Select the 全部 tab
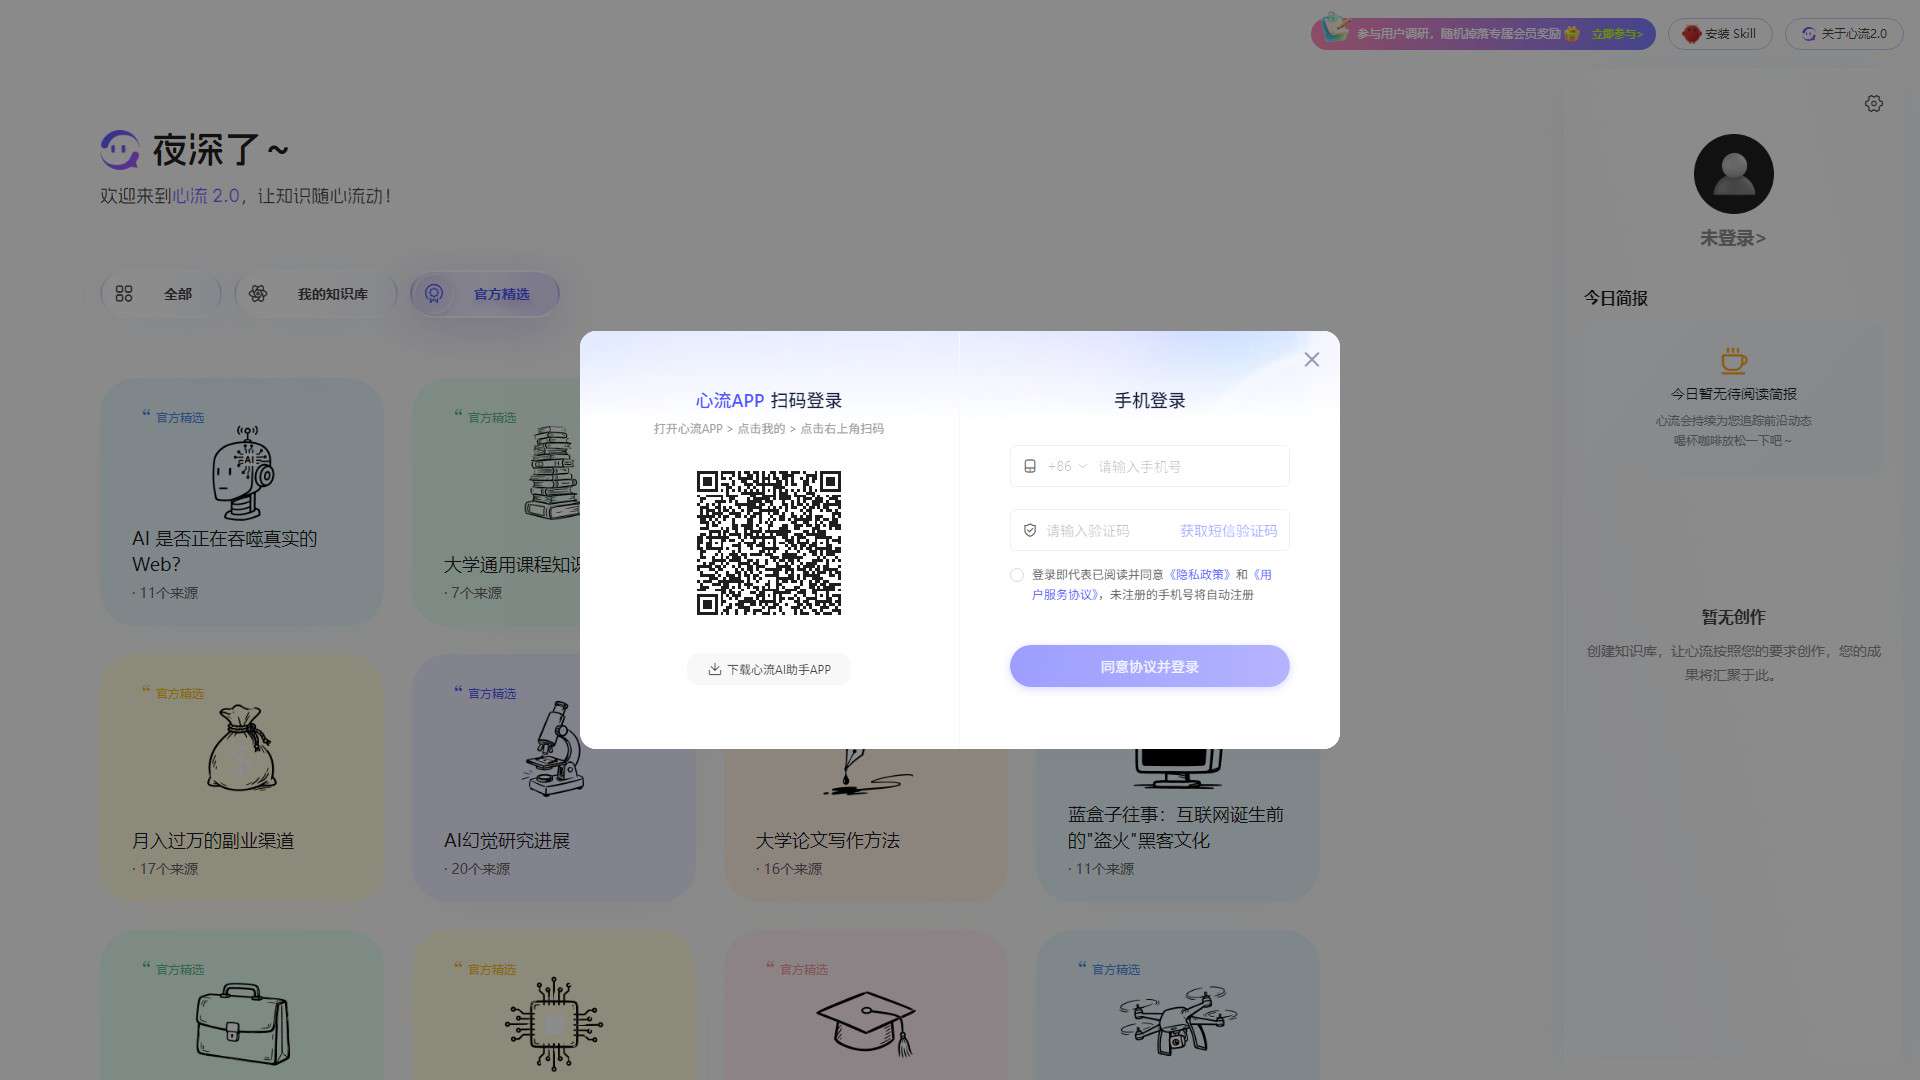 [x=161, y=294]
